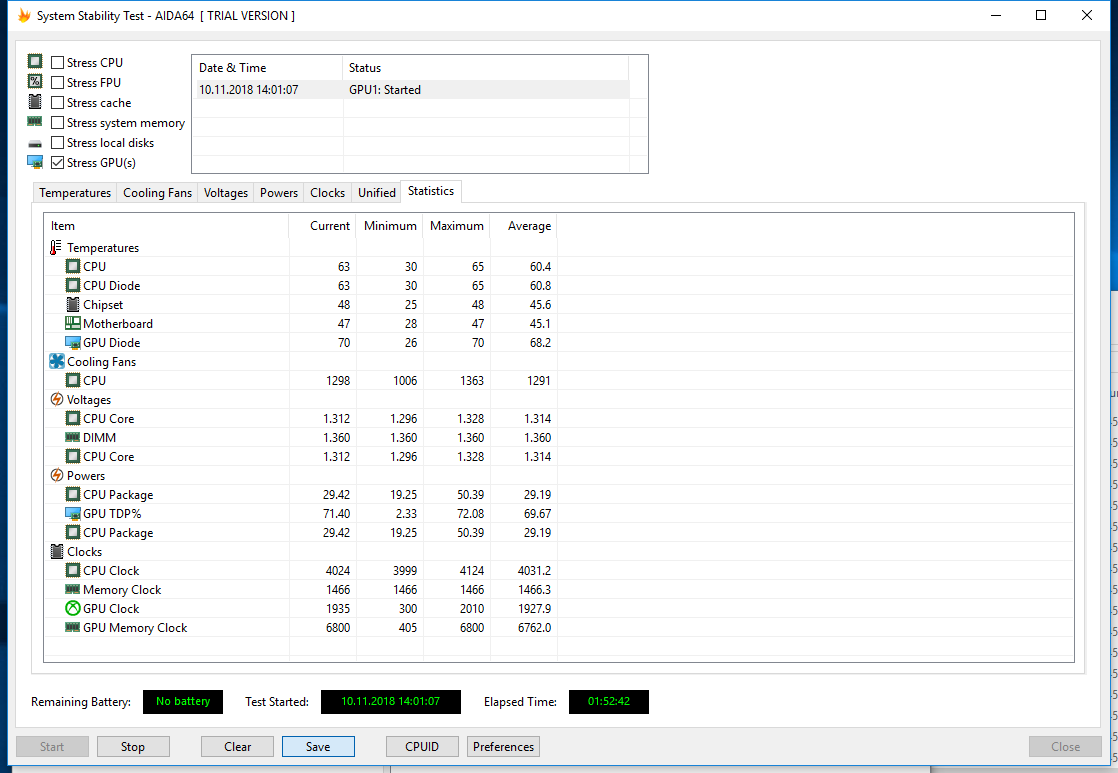The height and width of the screenshot is (773, 1118).
Task: Click the CPU Diode chip icon
Action: pyautogui.click(x=73, y=285)
